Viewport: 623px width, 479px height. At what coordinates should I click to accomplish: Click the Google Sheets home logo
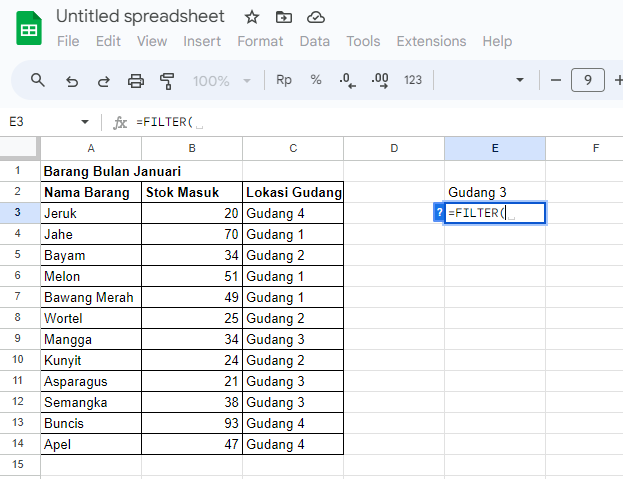coord(28,29)
